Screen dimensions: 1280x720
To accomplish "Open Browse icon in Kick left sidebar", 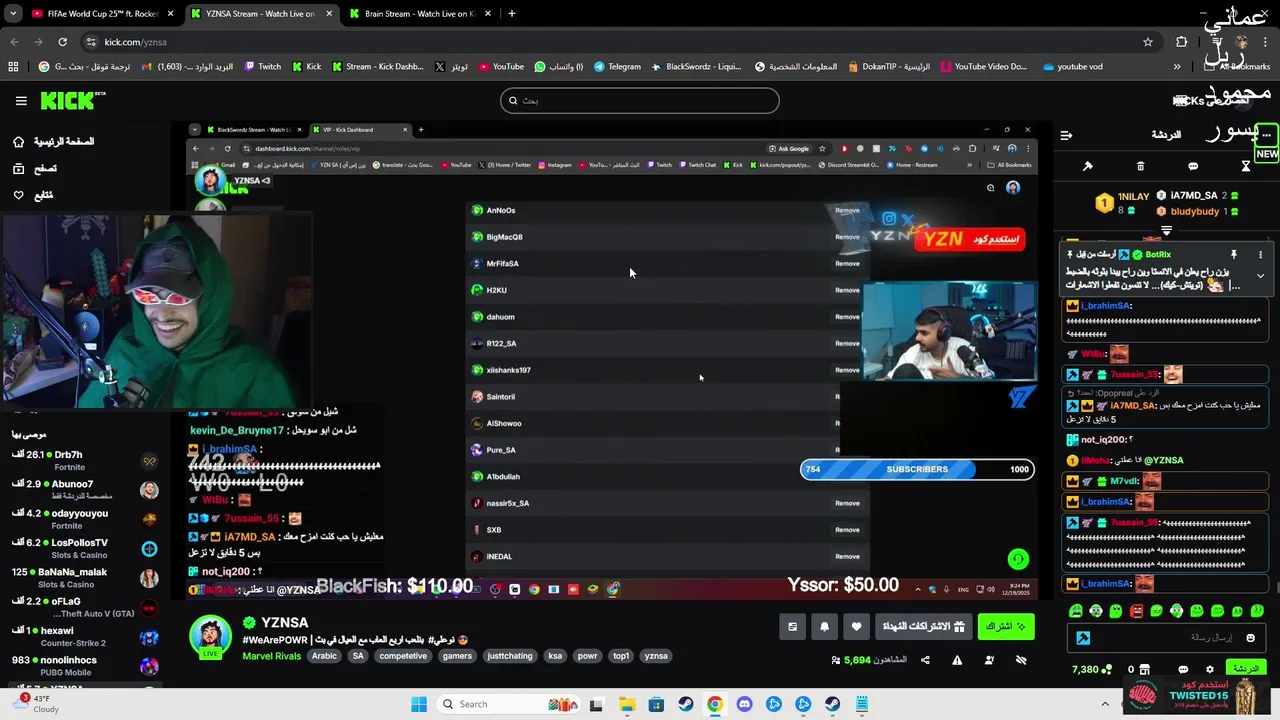I will pyautogui.click(x=18, y=169).
